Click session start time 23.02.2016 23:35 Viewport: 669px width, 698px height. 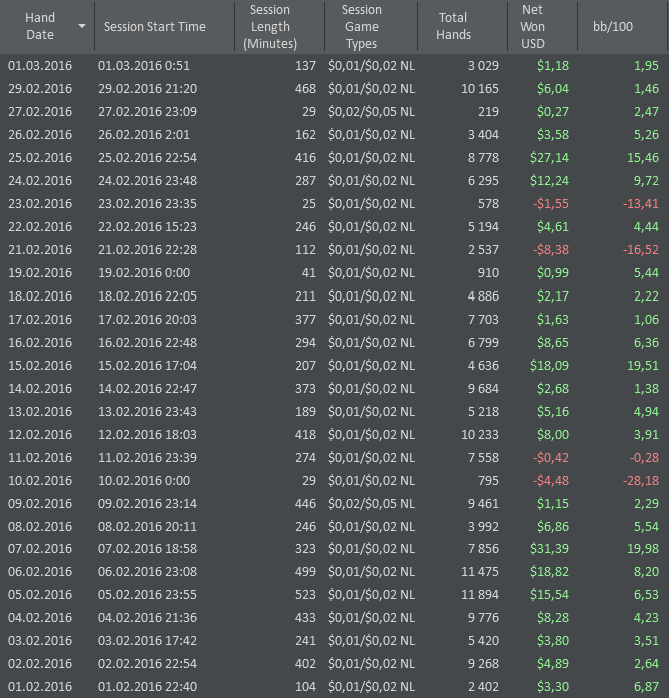point(147,204)
